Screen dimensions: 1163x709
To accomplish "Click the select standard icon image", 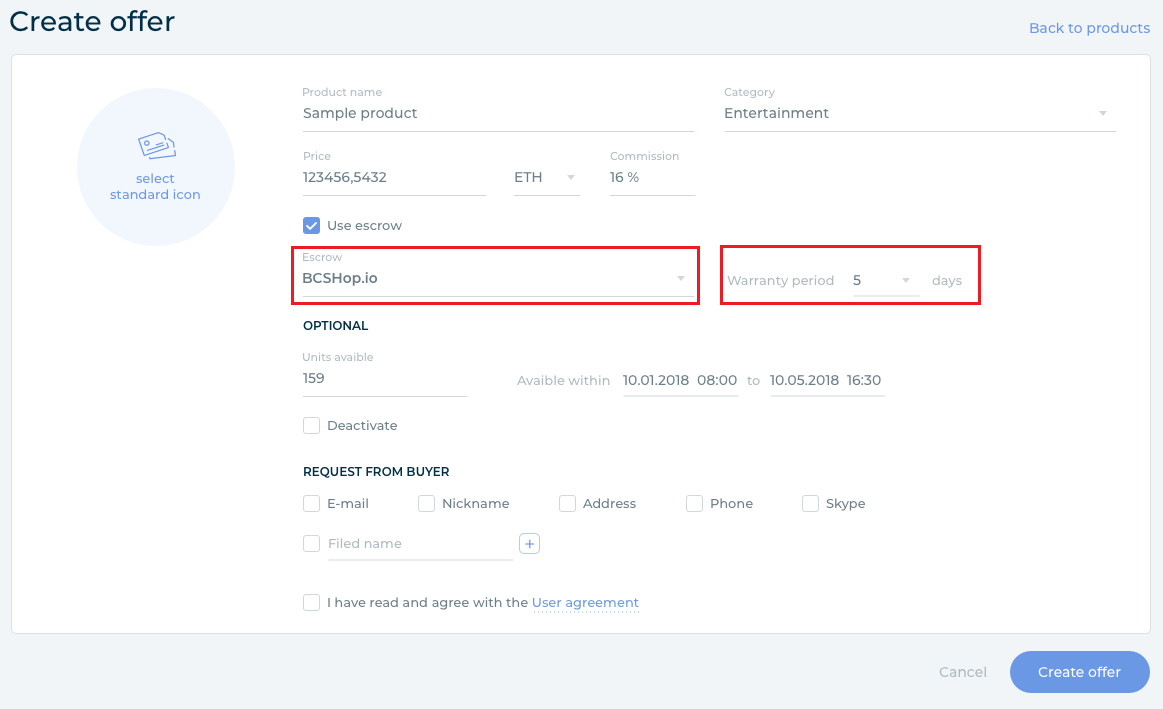I will [156, 167].
